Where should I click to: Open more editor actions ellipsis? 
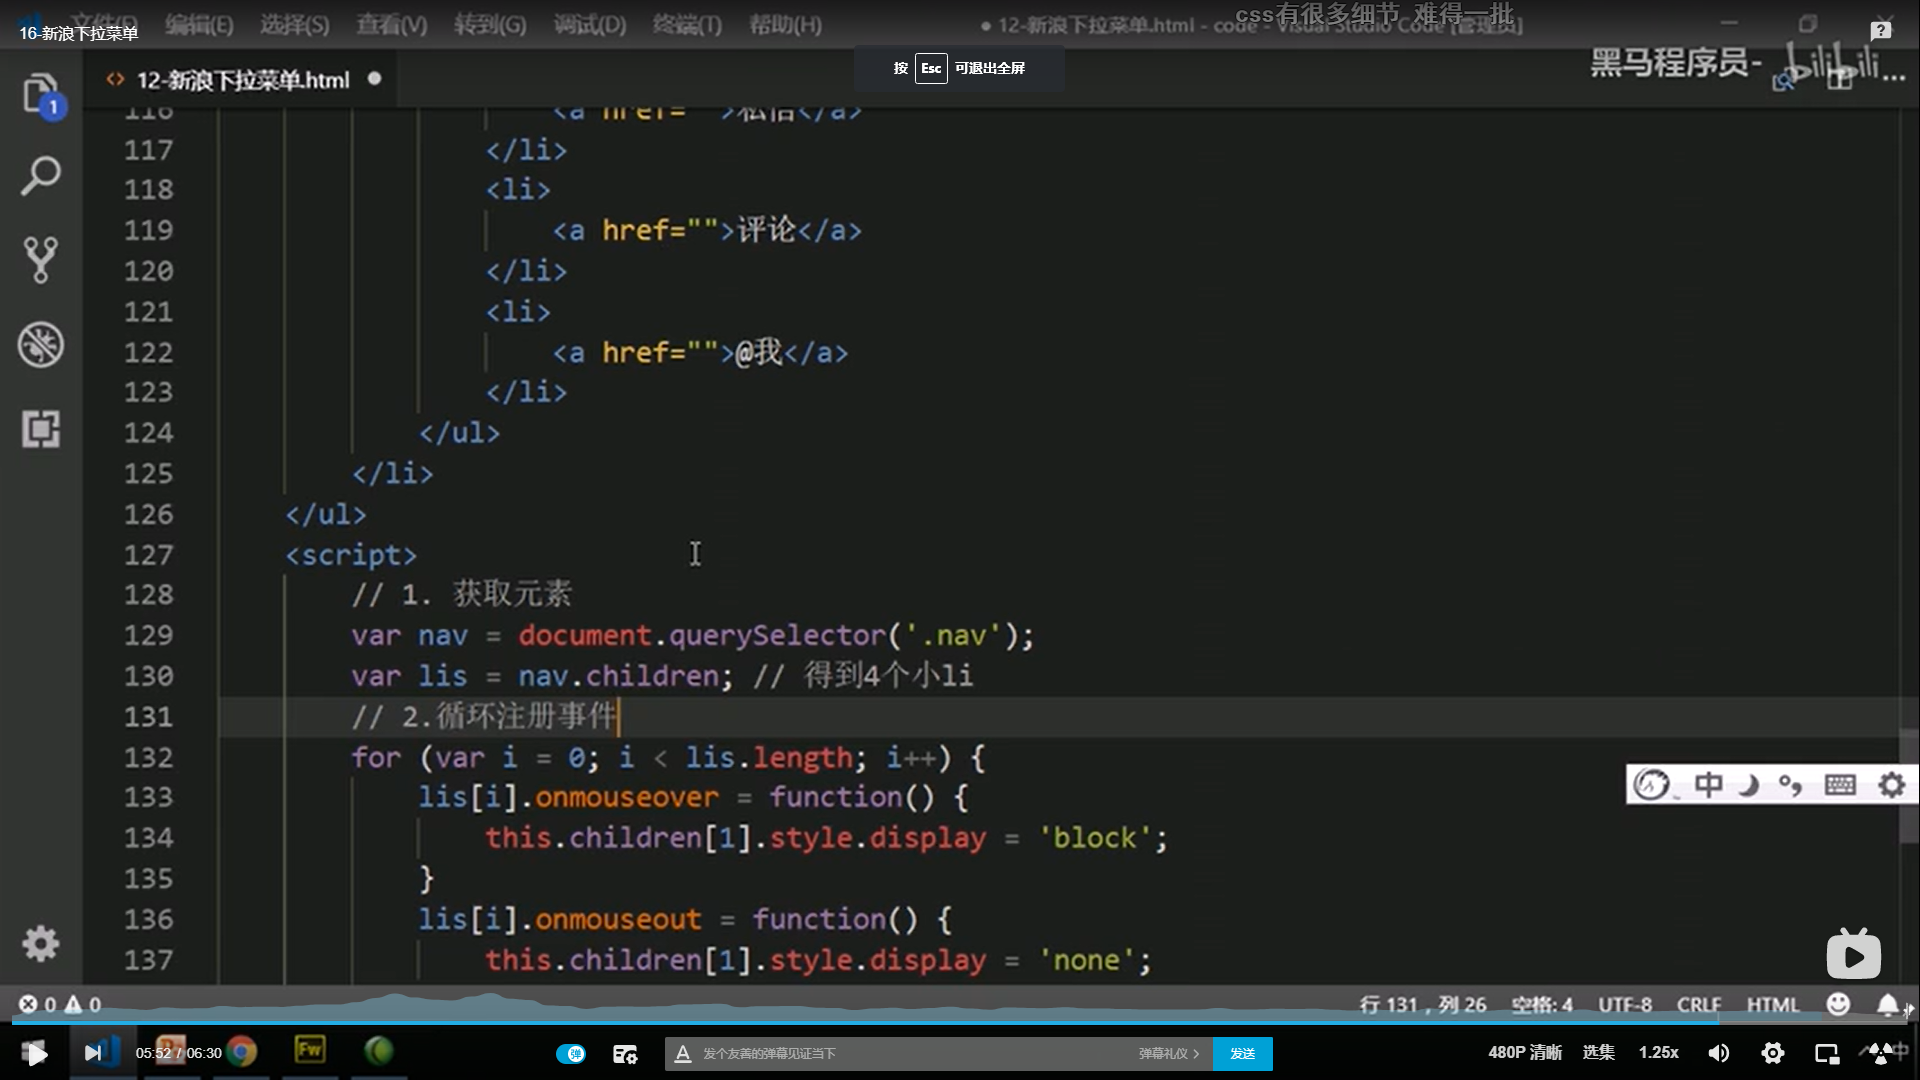click(x=1893, y=78)
